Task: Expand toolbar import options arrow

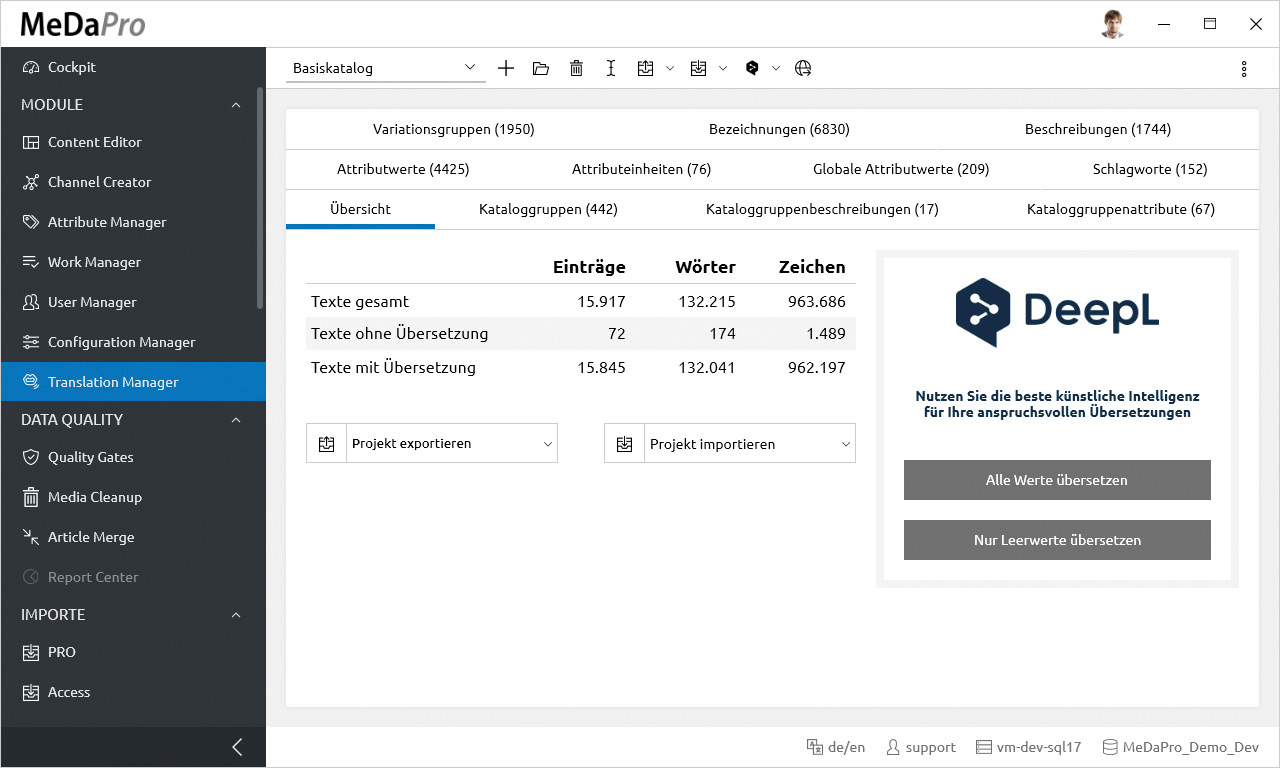Action: 723,68
